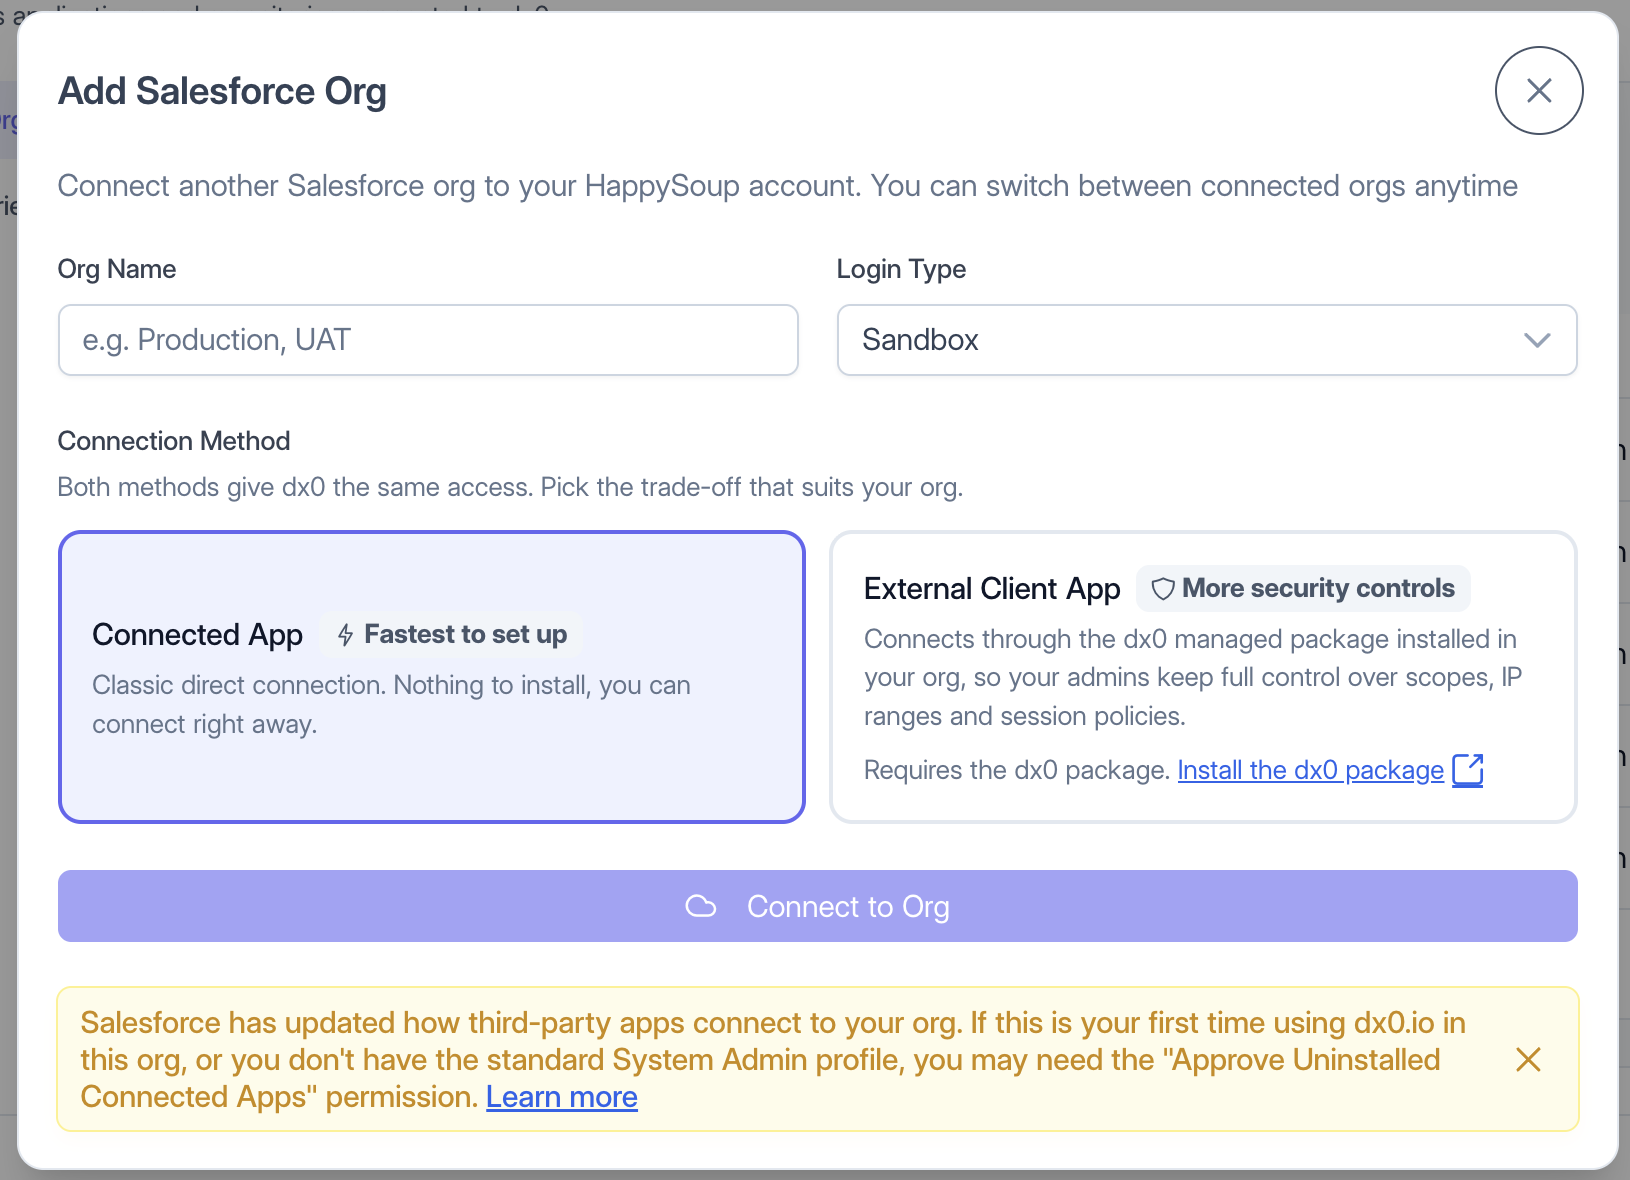Select the External Client App method
The width and height of the screenshot is (1630, 1180).
[1203, 677]
